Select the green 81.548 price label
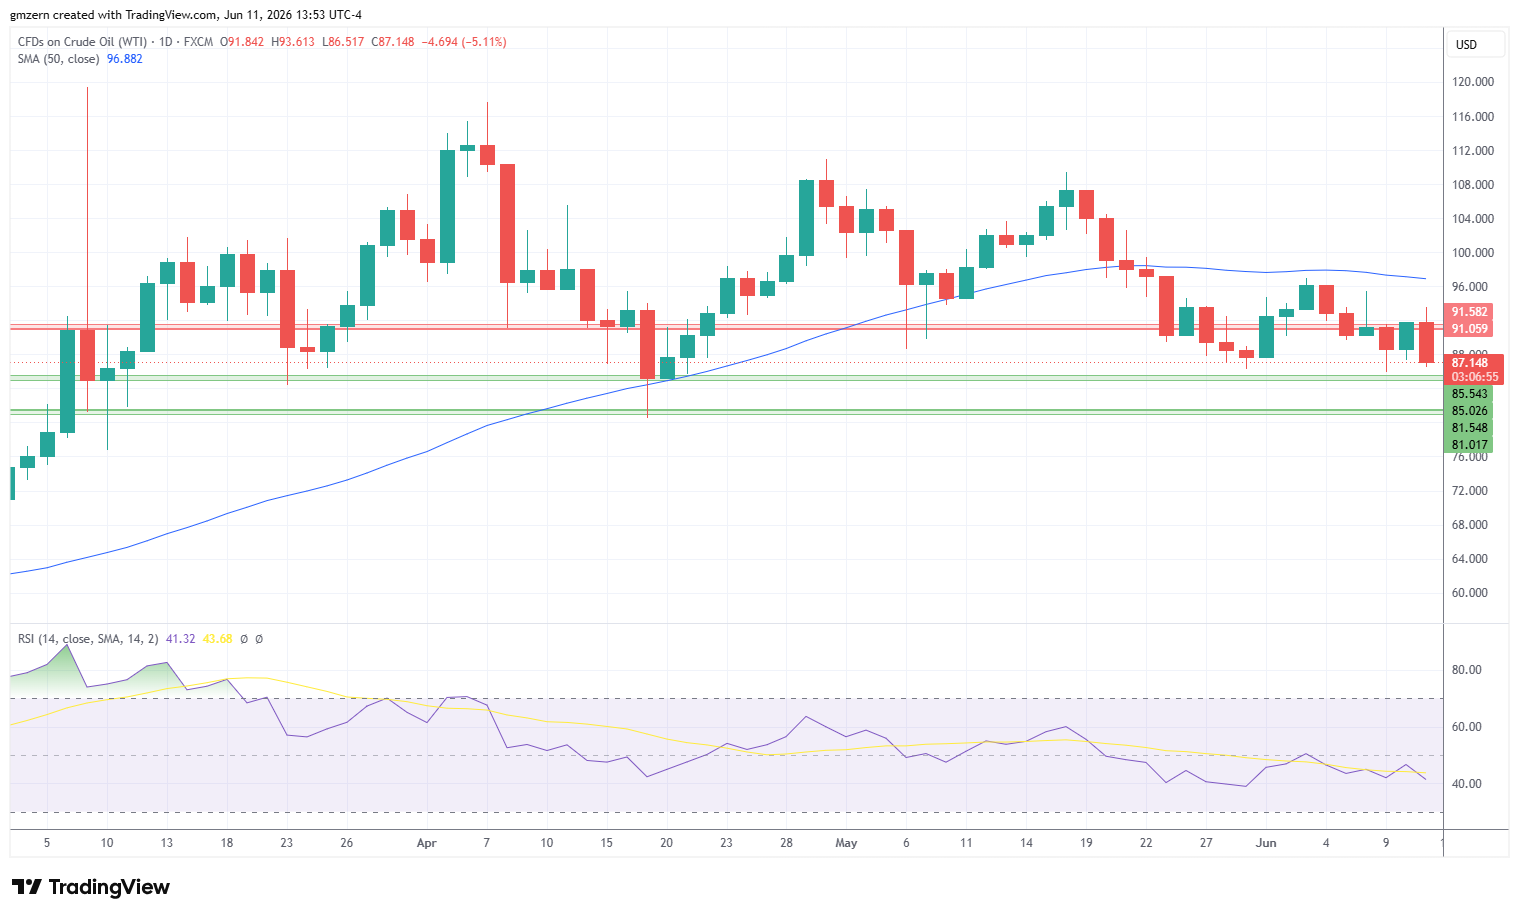This screenshot has height=917, width=1519. [x=1469, y=428]
